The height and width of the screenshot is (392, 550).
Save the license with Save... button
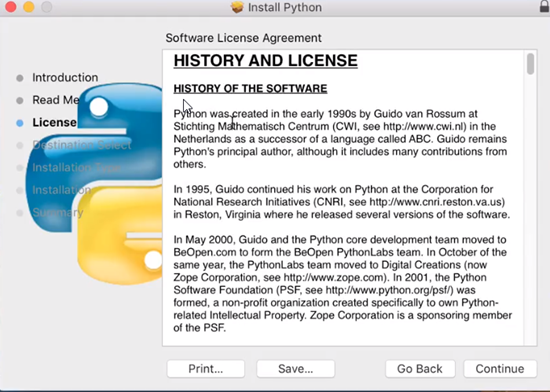(x=295, y=369)
